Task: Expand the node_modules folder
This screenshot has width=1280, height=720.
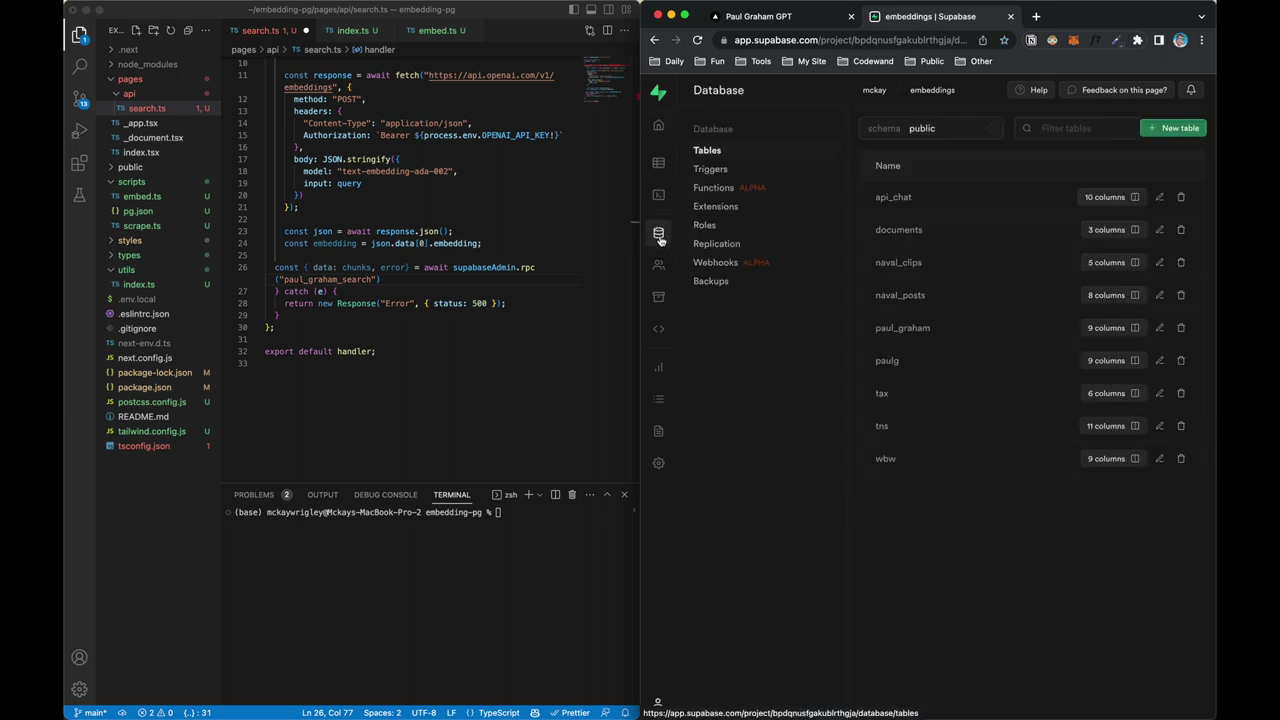Action: point(147,64)
